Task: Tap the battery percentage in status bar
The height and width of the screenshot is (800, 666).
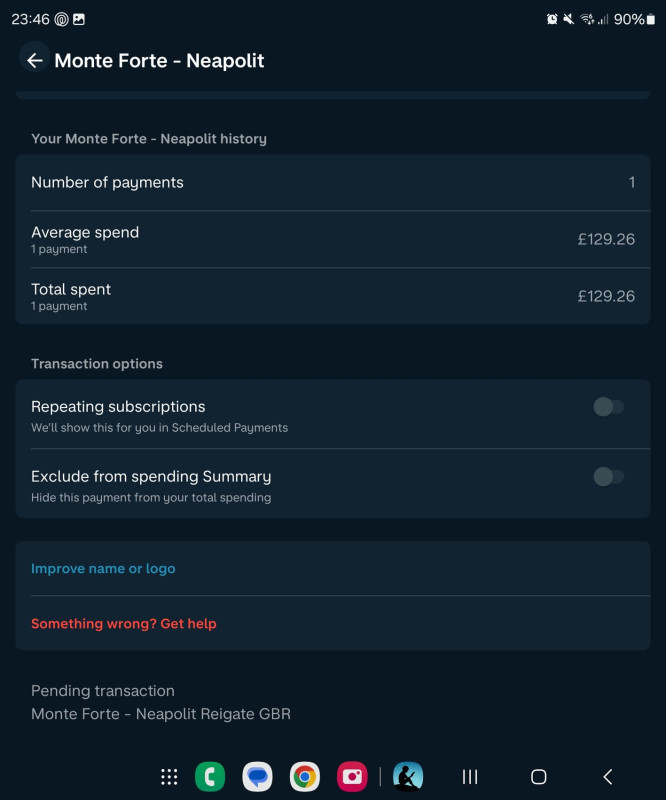Action: [629, 19]
